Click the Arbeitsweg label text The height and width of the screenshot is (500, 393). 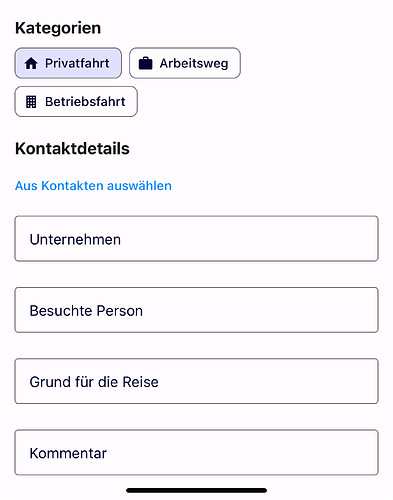194,63
